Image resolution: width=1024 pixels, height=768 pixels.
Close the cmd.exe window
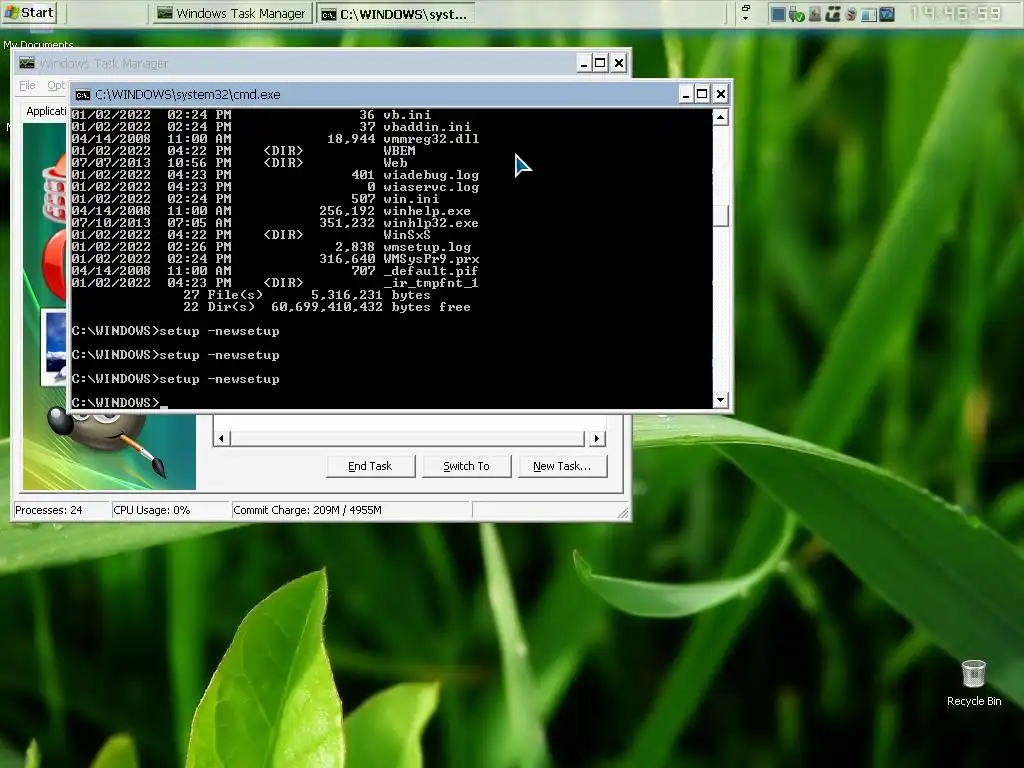point(720,94)
